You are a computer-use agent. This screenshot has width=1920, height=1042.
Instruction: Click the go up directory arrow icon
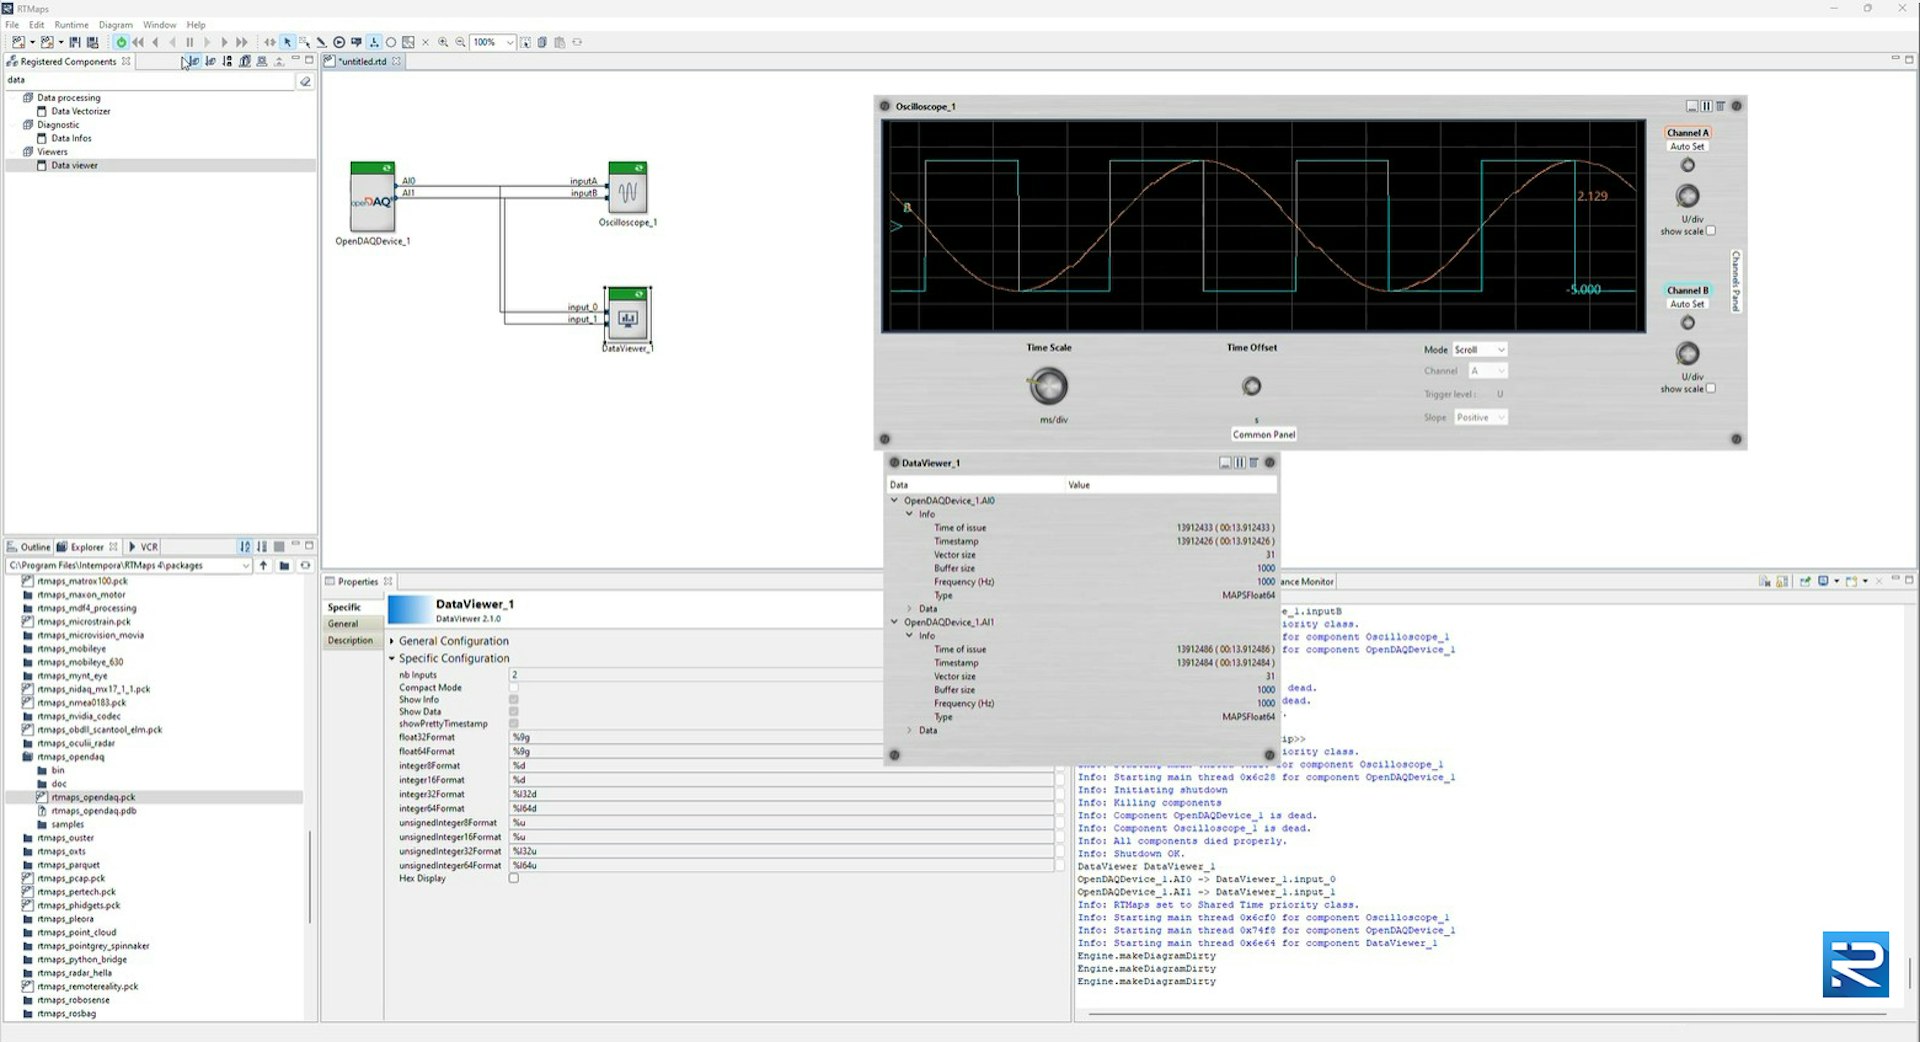(x=264, y=566)
